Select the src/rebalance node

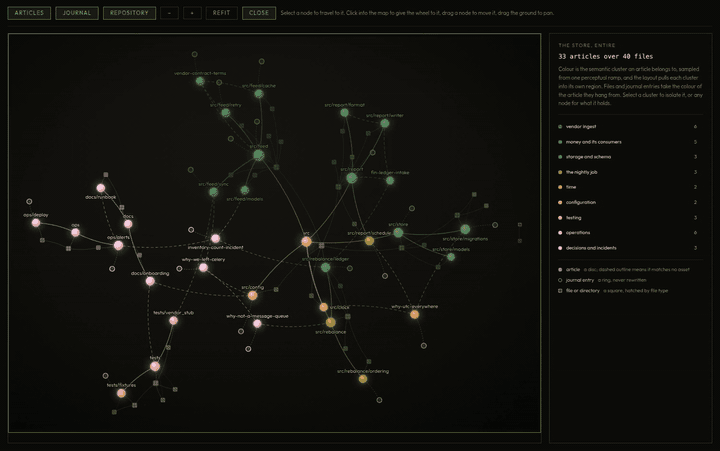[330, 322]
